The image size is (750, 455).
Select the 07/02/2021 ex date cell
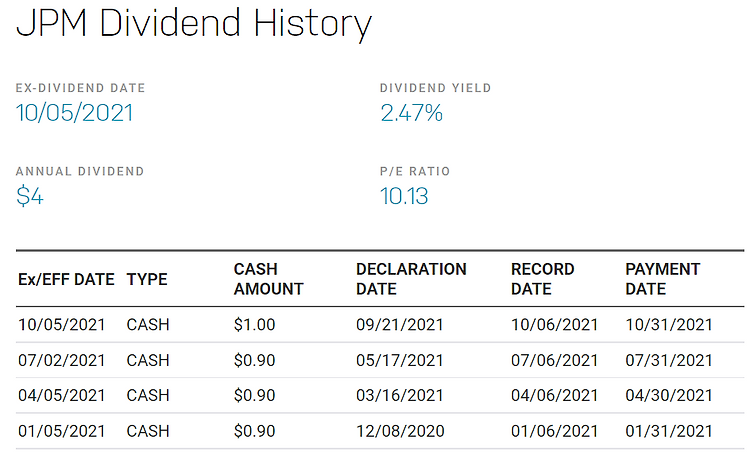point(61,360)
